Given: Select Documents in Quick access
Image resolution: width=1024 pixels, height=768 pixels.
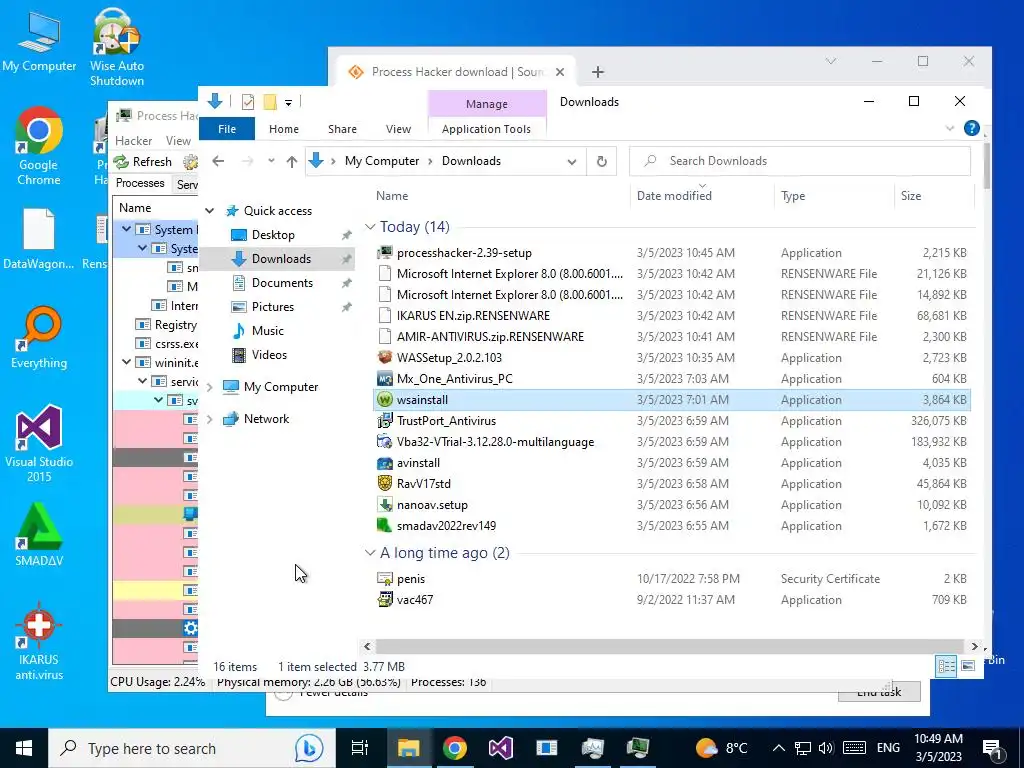Looking at the screenshot, I should [281, 283].
